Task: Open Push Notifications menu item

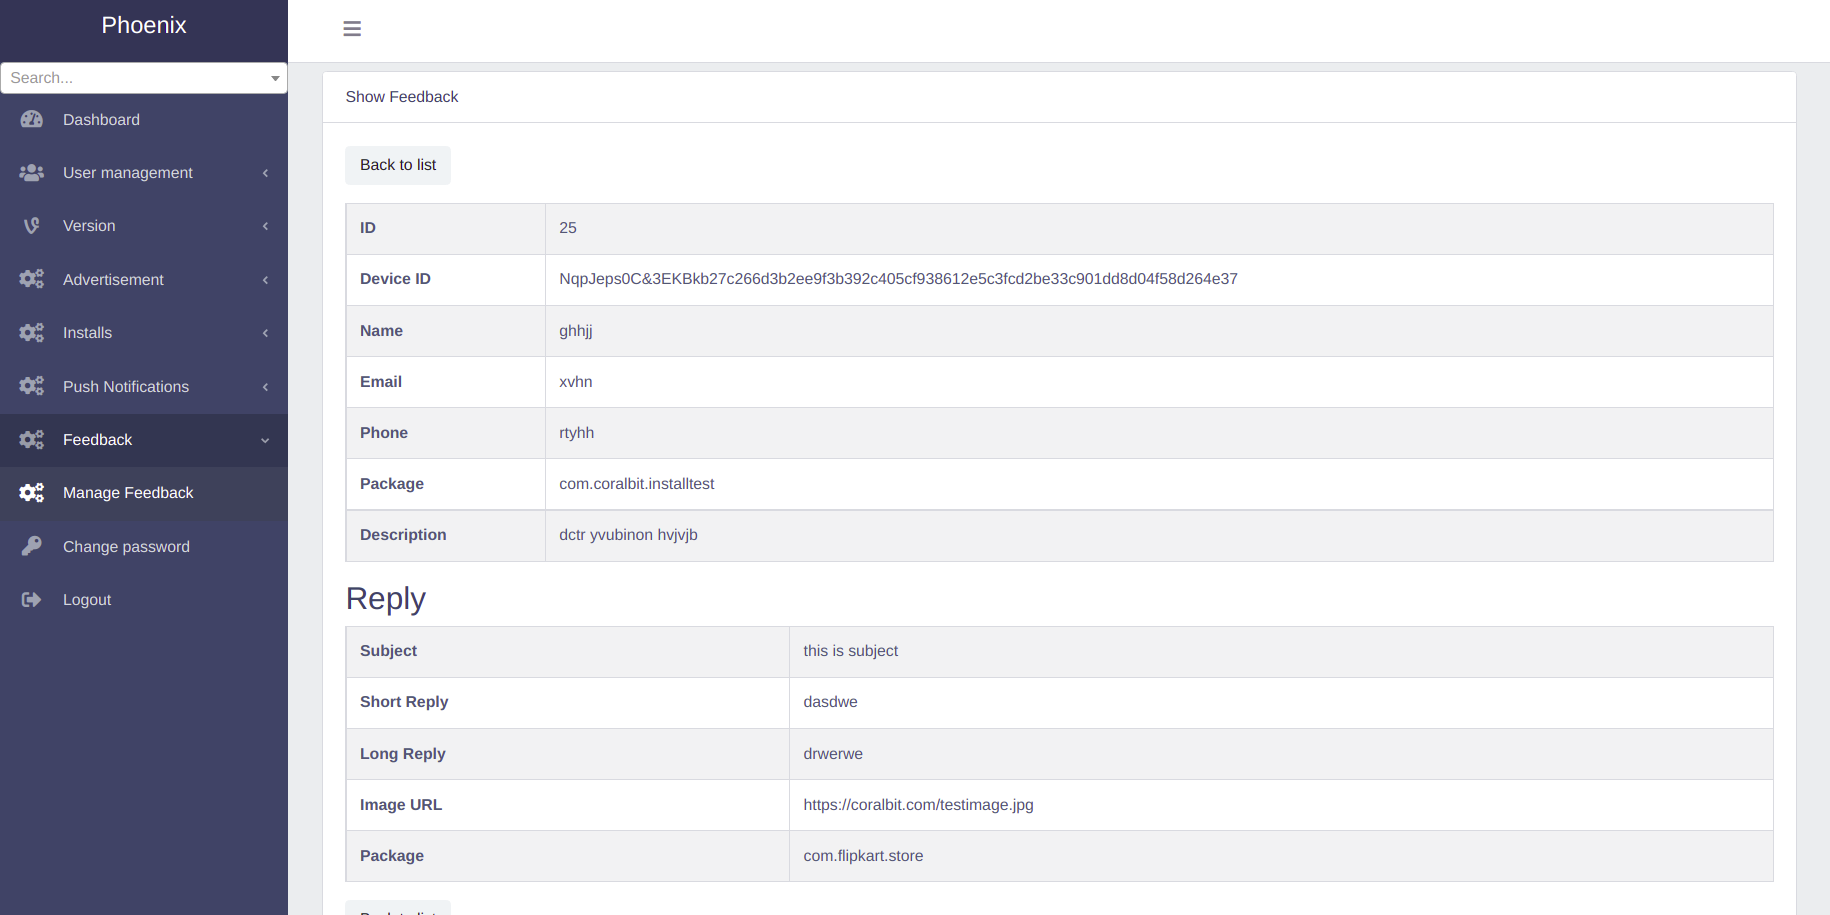Action: (x=144, y=387)
